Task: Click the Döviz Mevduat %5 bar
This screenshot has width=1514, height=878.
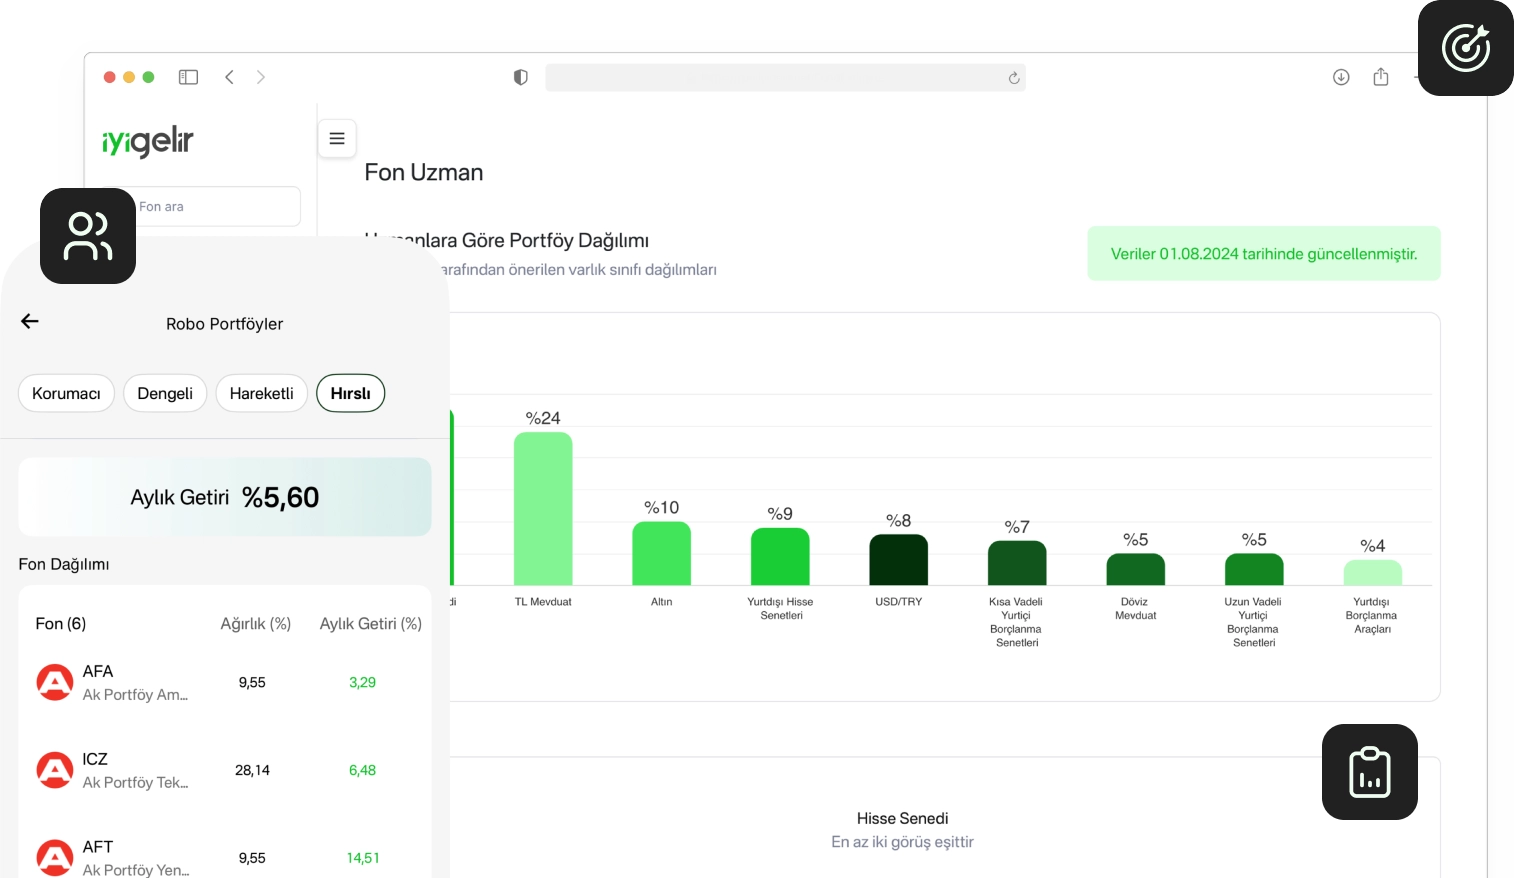Action: 1136,570
